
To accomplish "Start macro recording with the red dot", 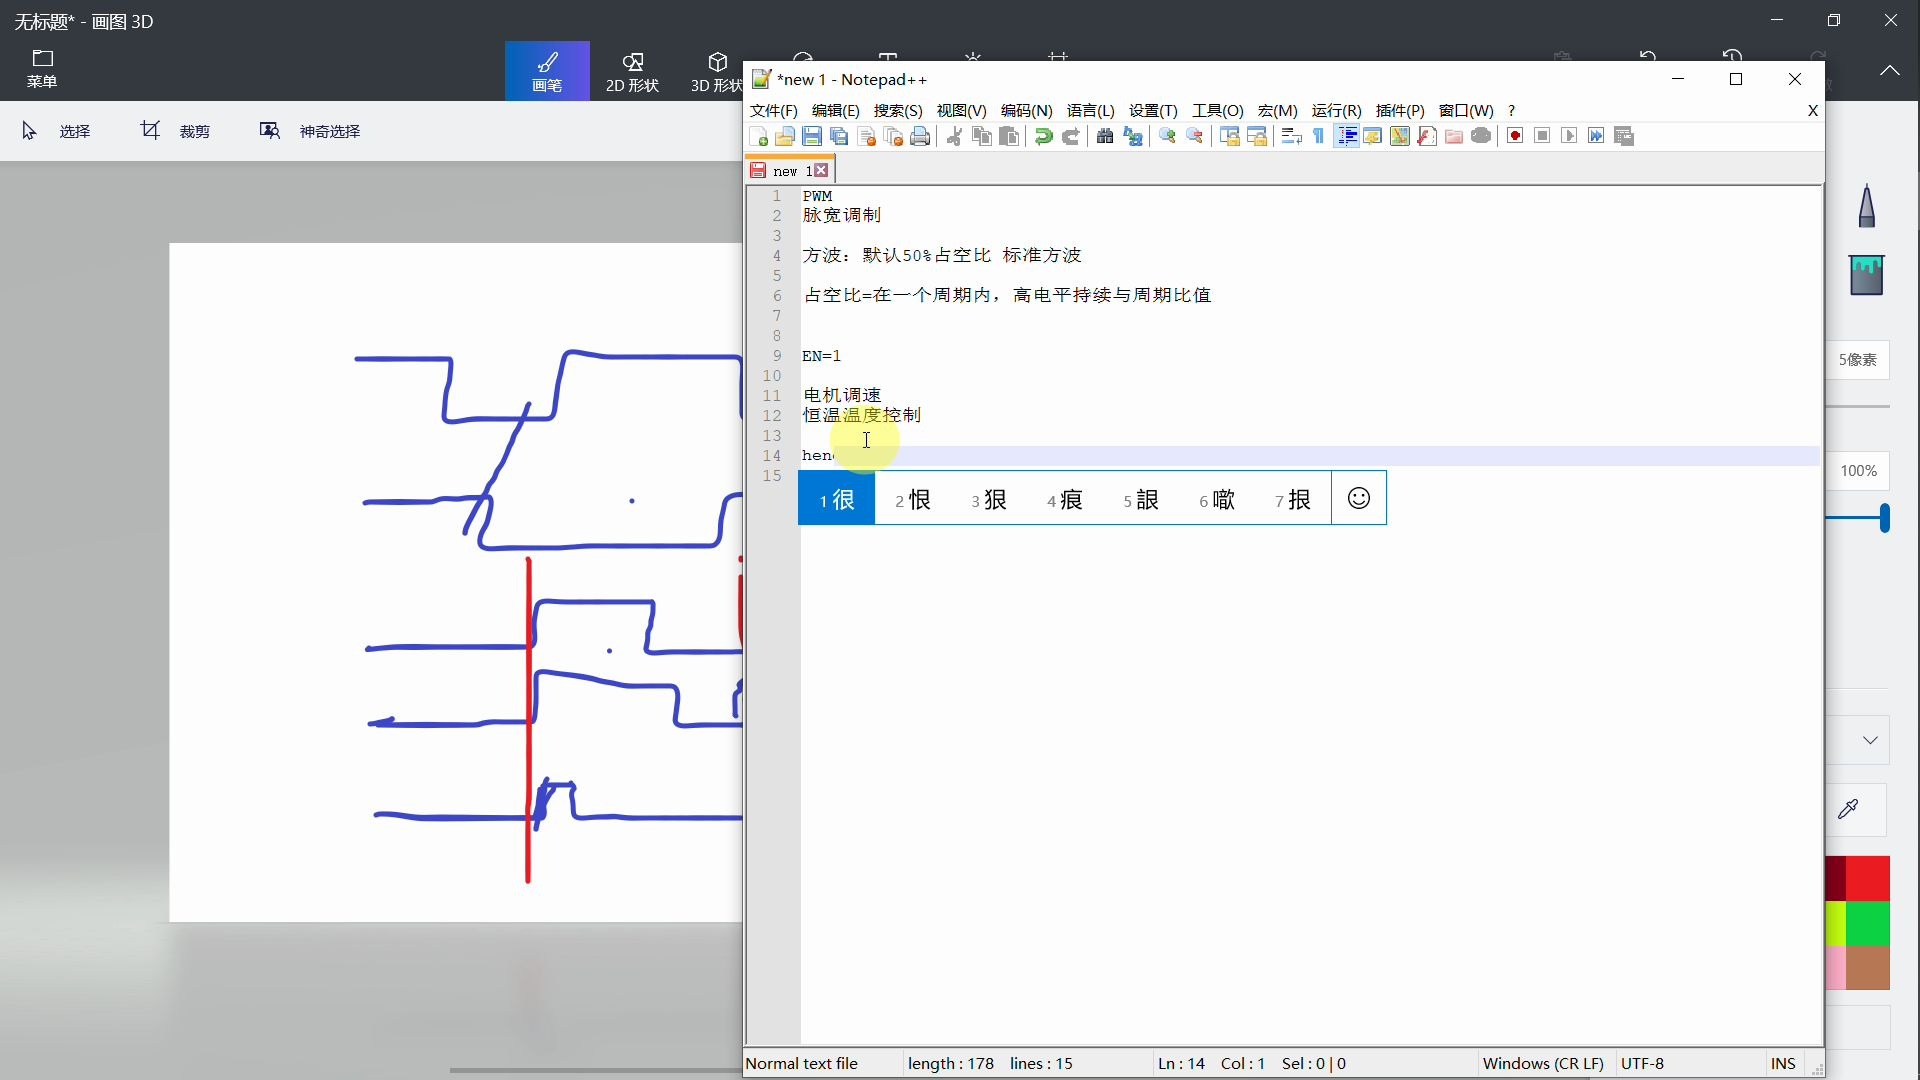I will tap(1515, 137).
